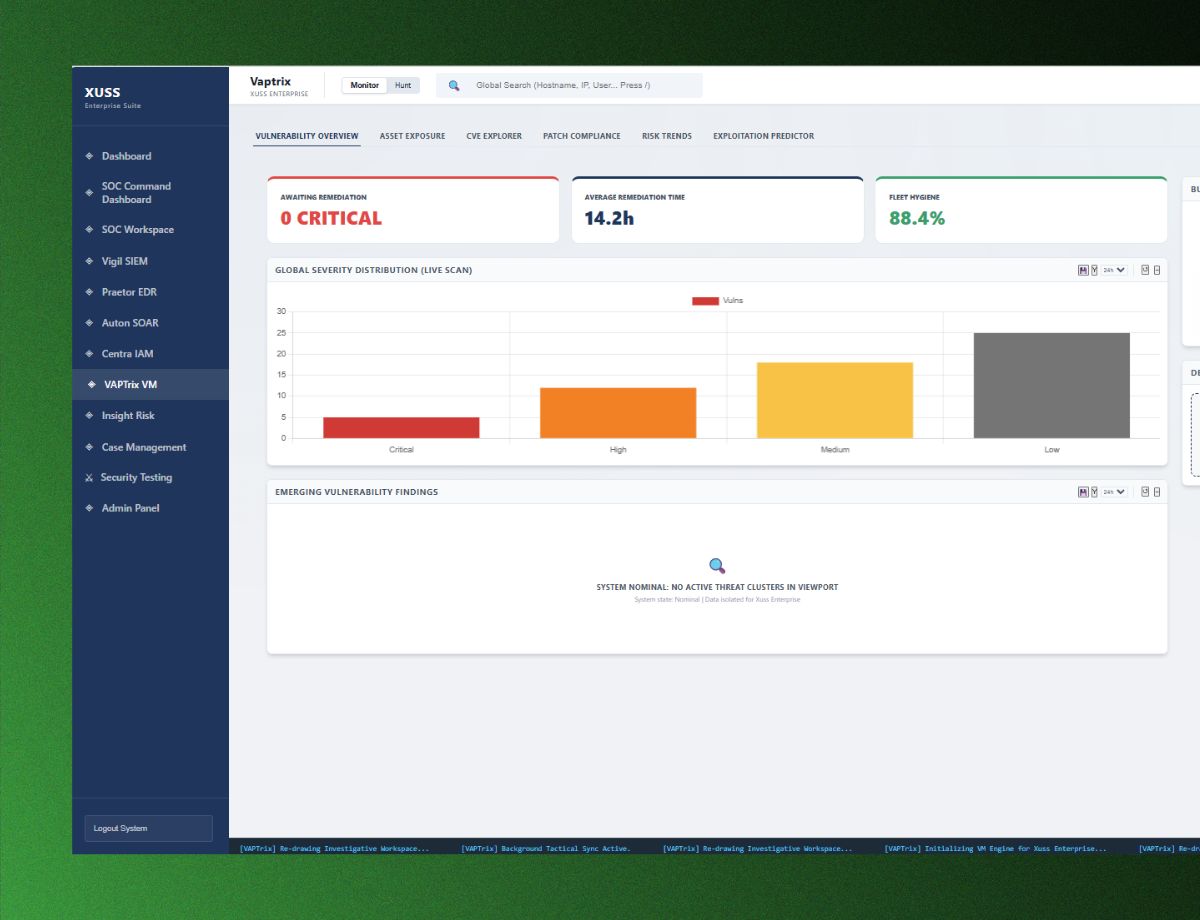This screenshot has width=1200, height=920.
Task: Click the purple chart-mode icon on severity panel
Action: point(1083,270)
